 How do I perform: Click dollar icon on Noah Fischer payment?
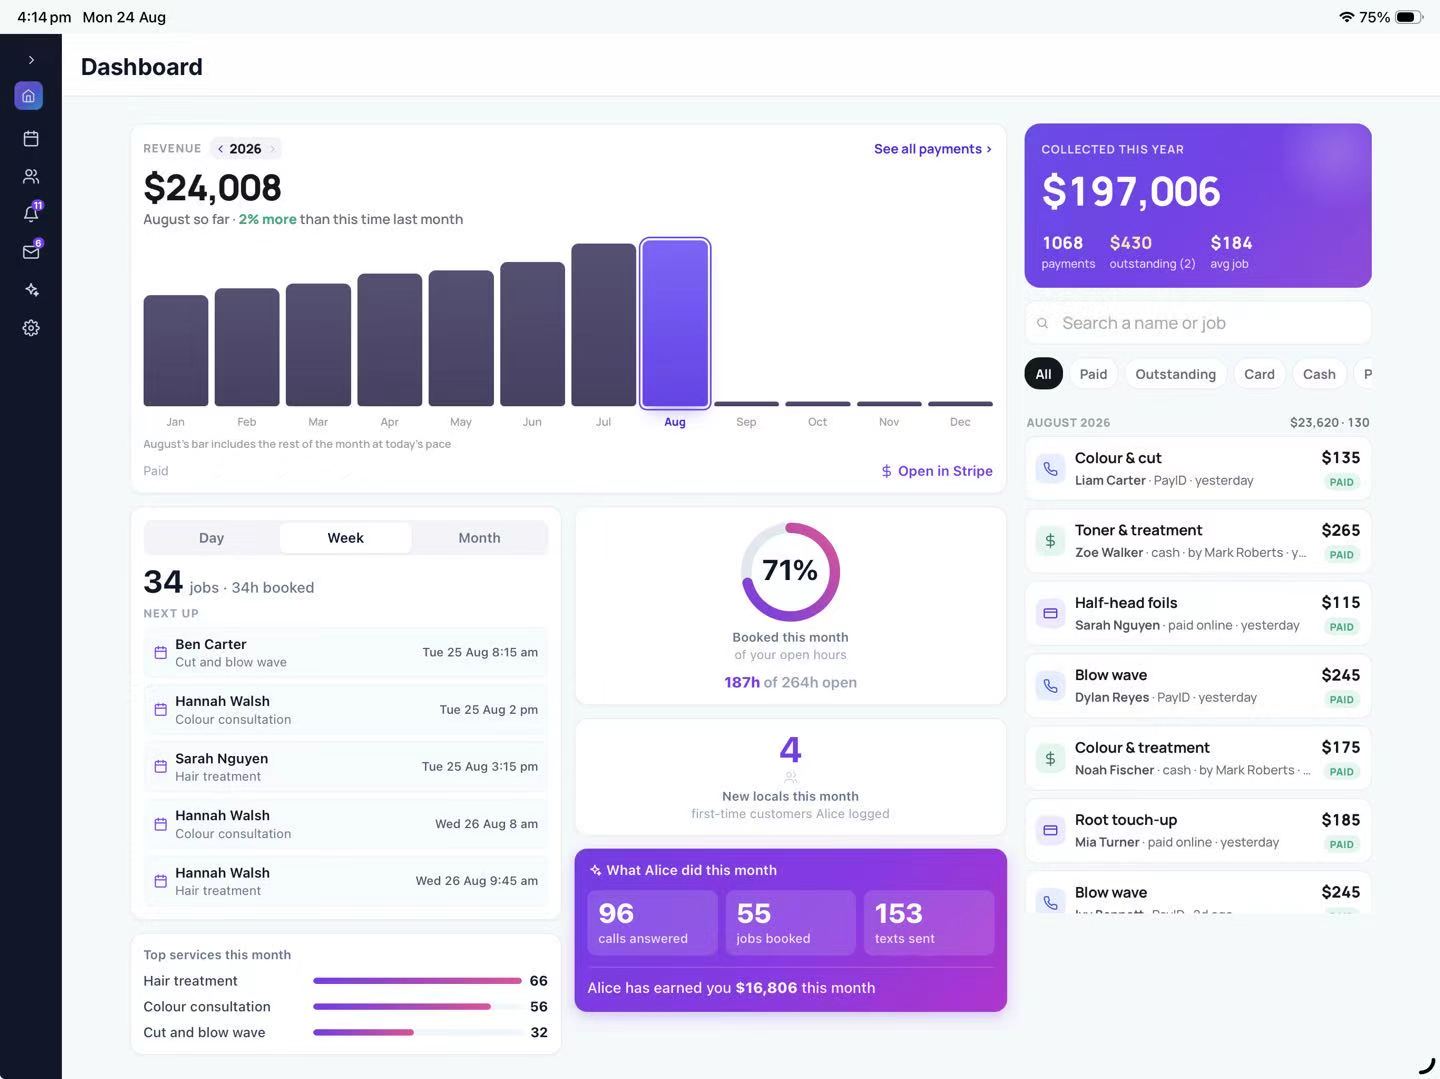click(x=1050, y=759)
